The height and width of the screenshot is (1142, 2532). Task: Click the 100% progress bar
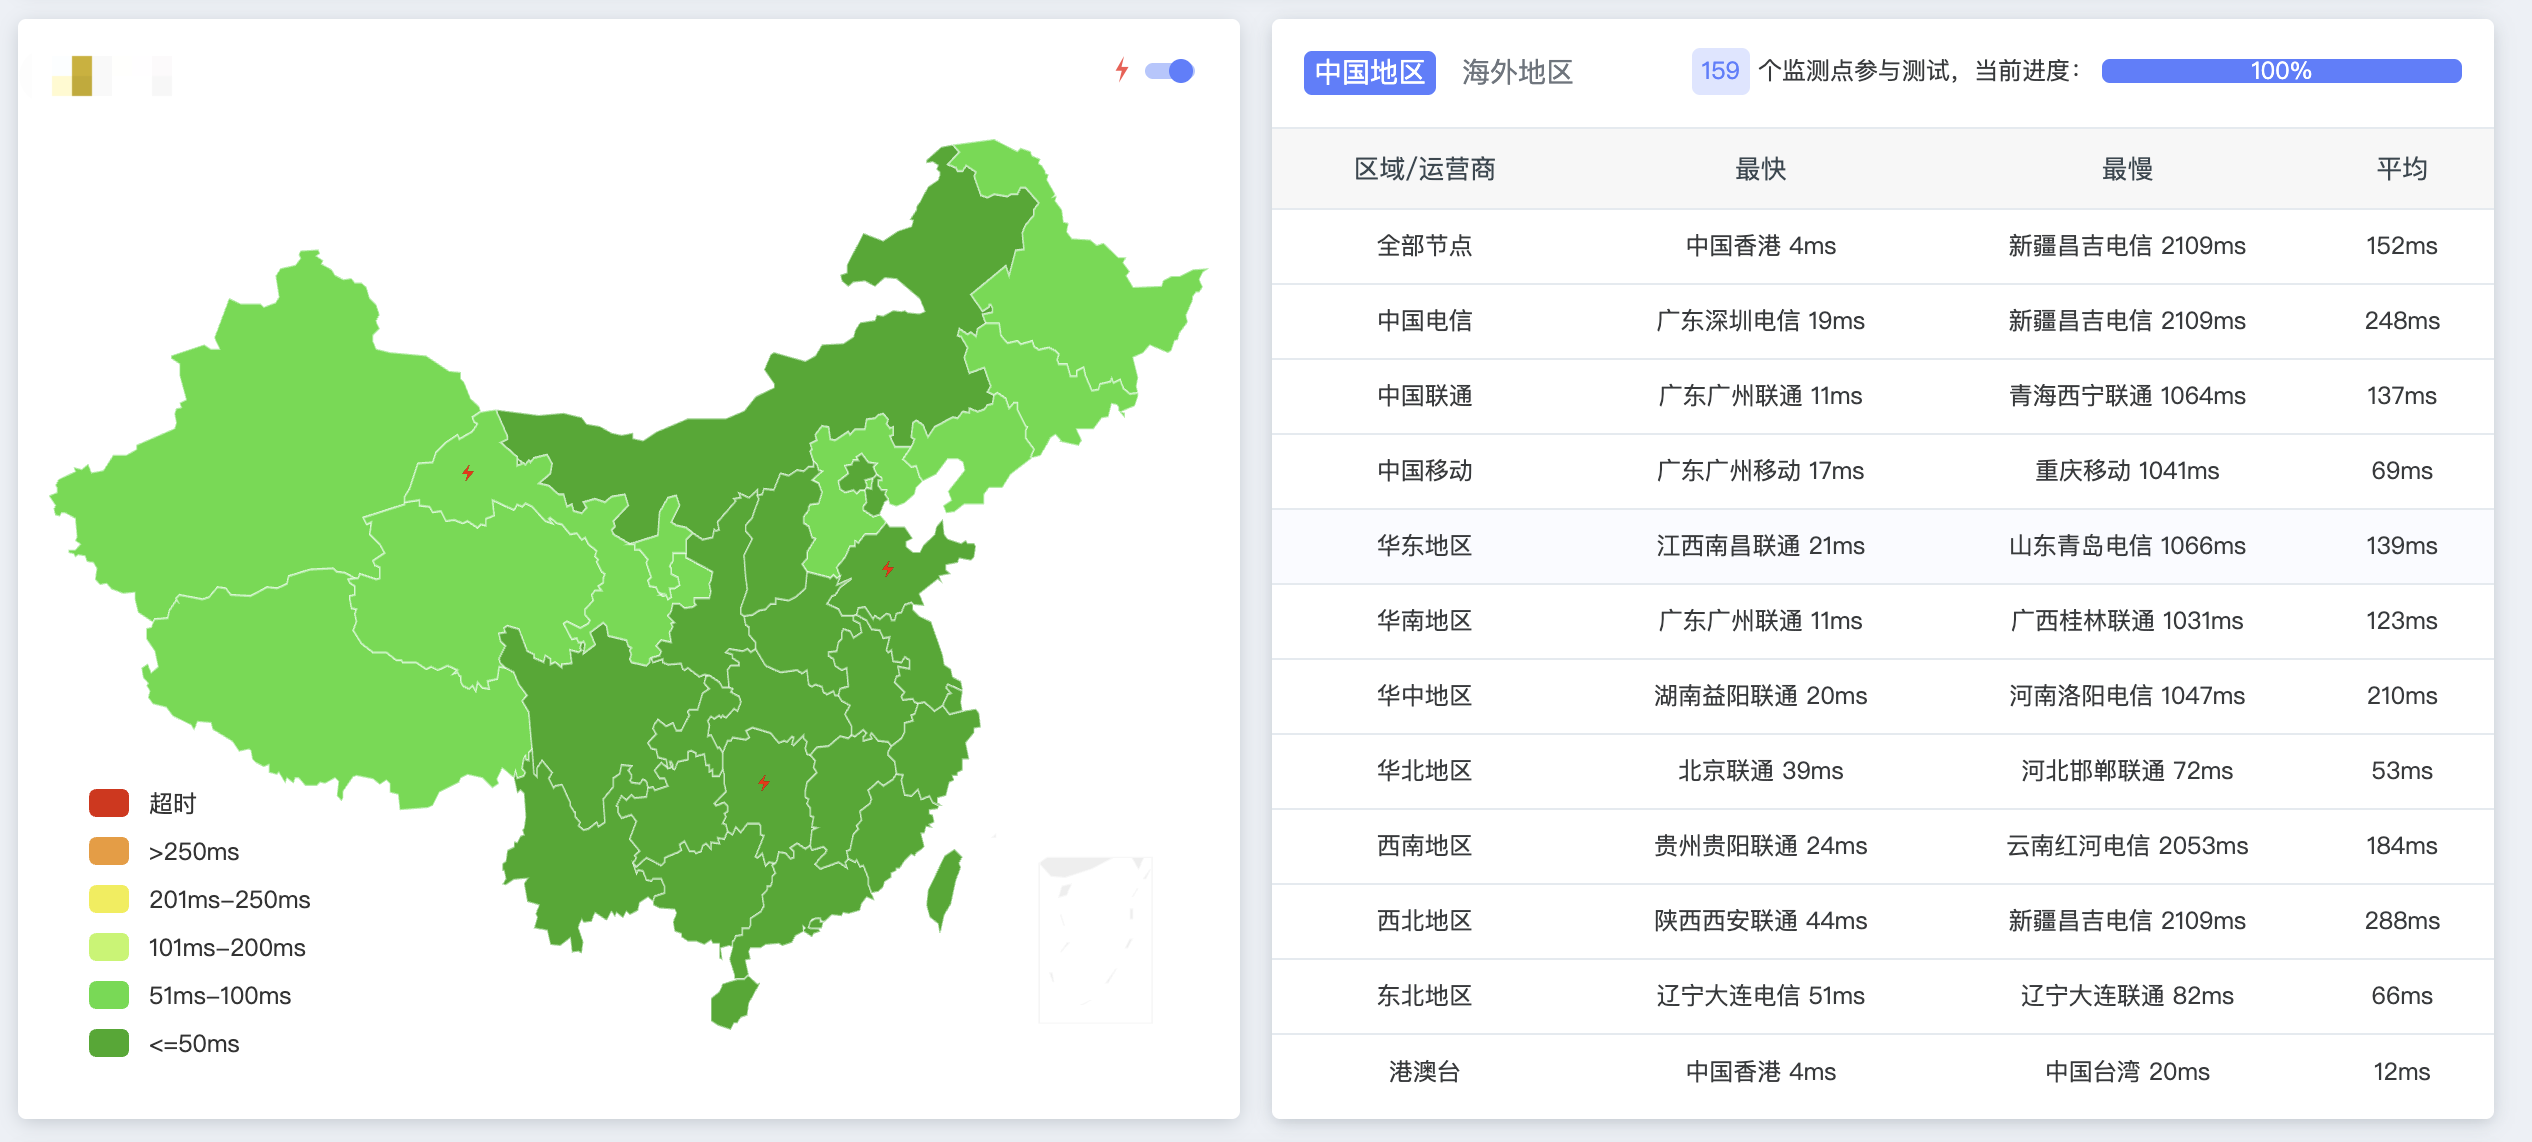click(2280, 71)
